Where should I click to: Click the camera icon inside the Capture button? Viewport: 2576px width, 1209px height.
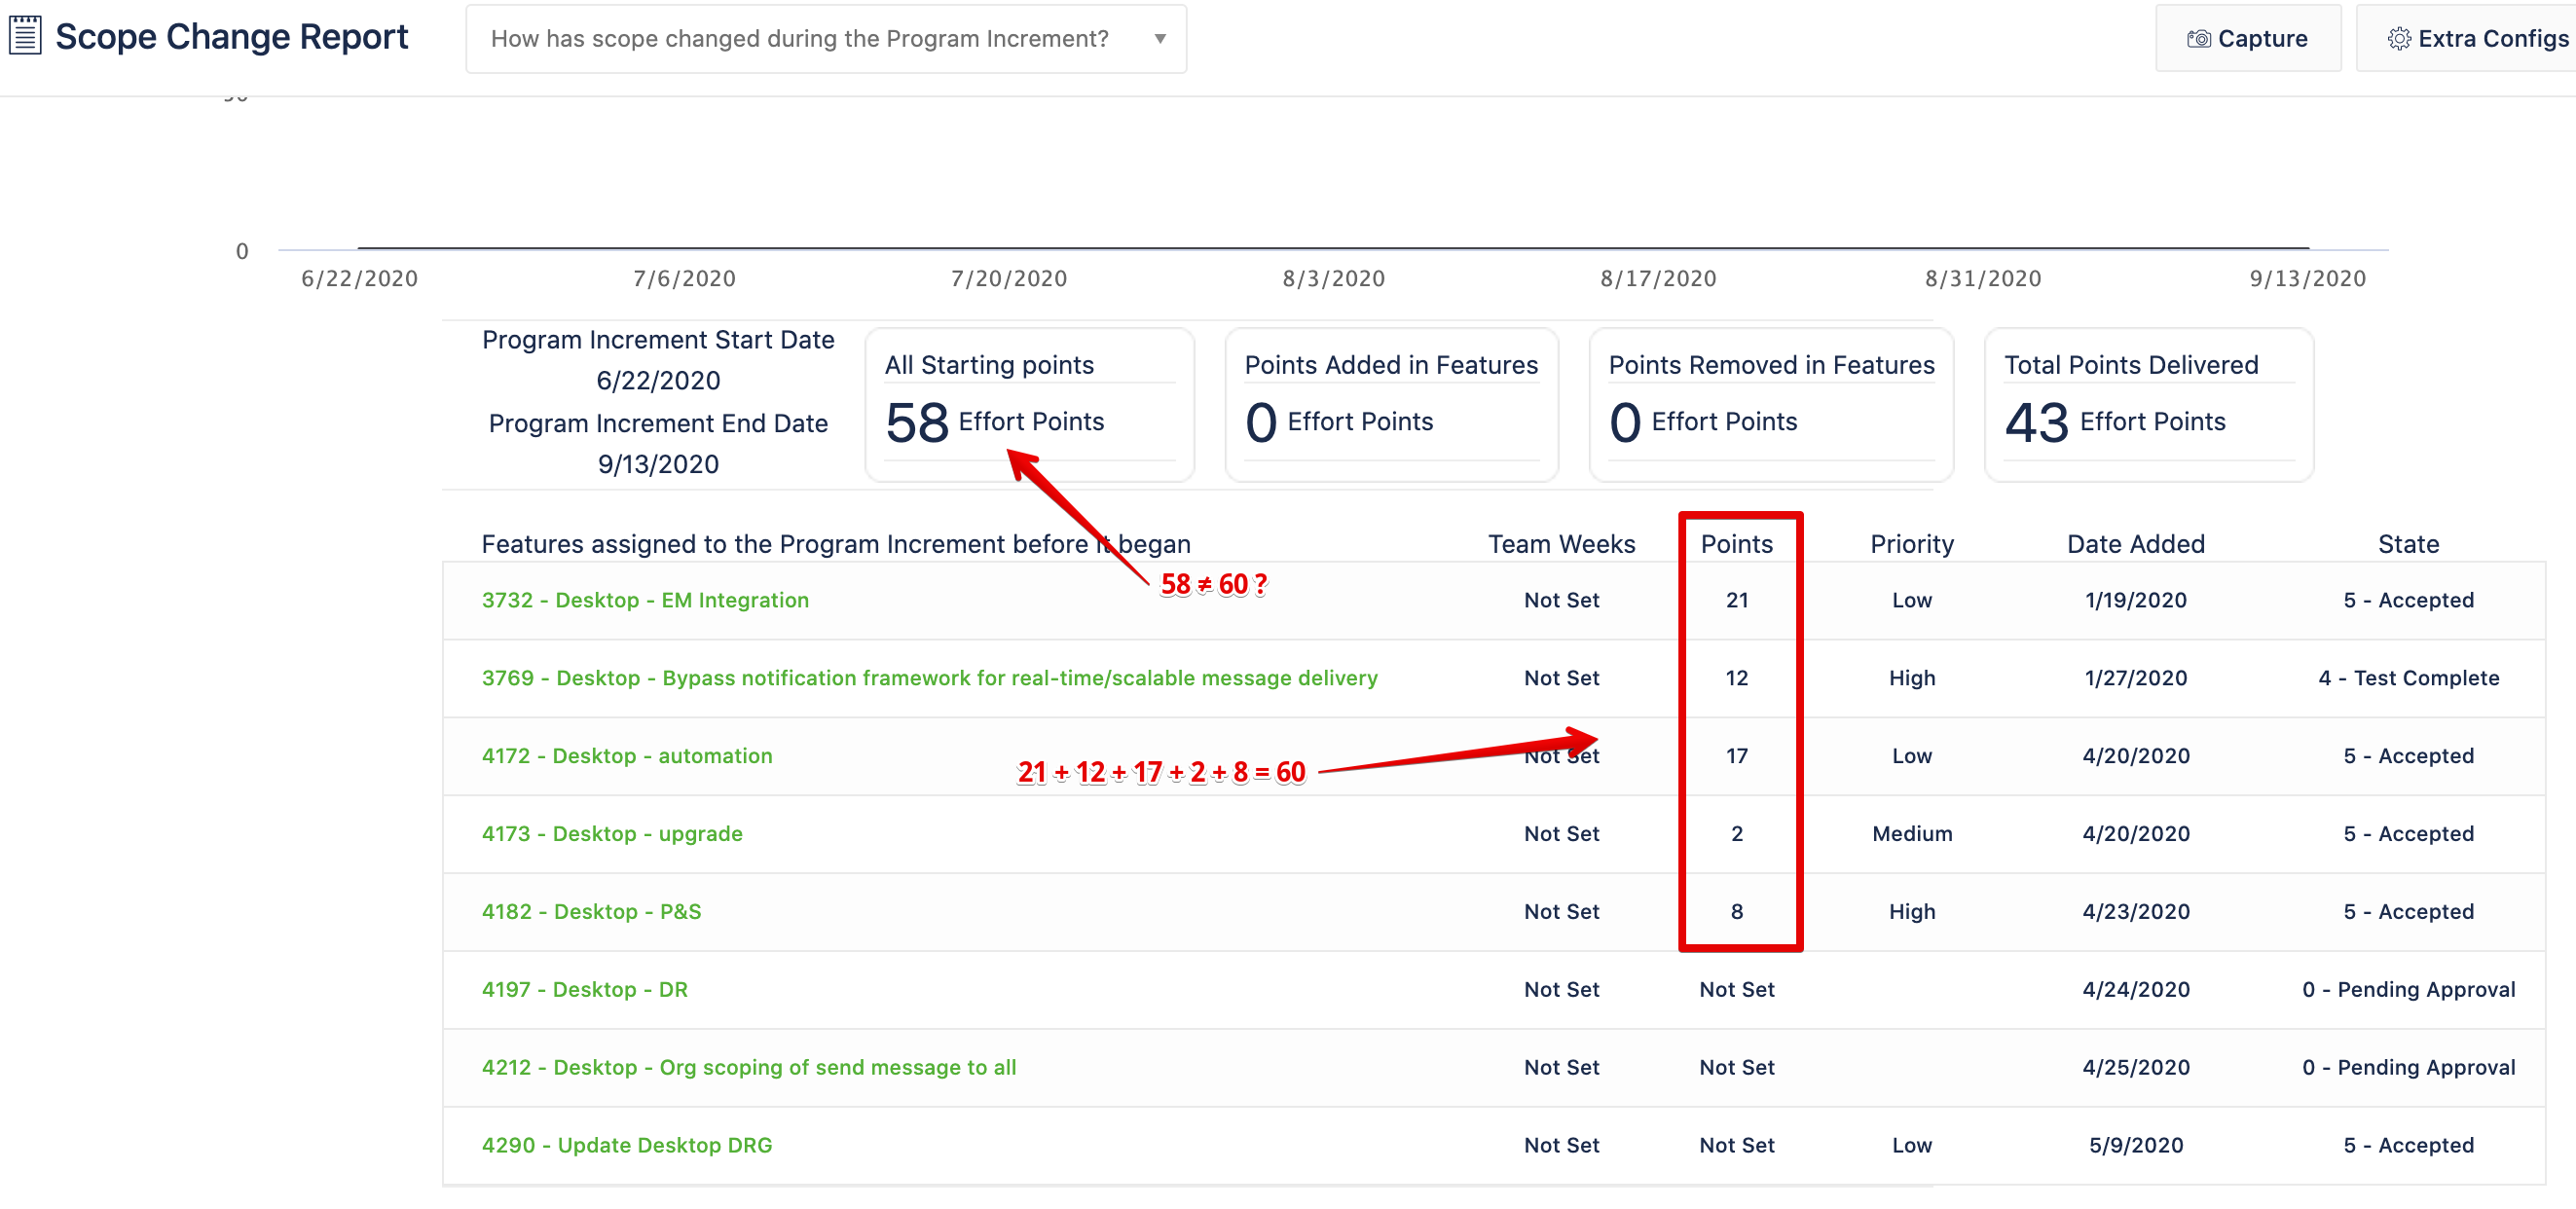[x=2198, y=39]
